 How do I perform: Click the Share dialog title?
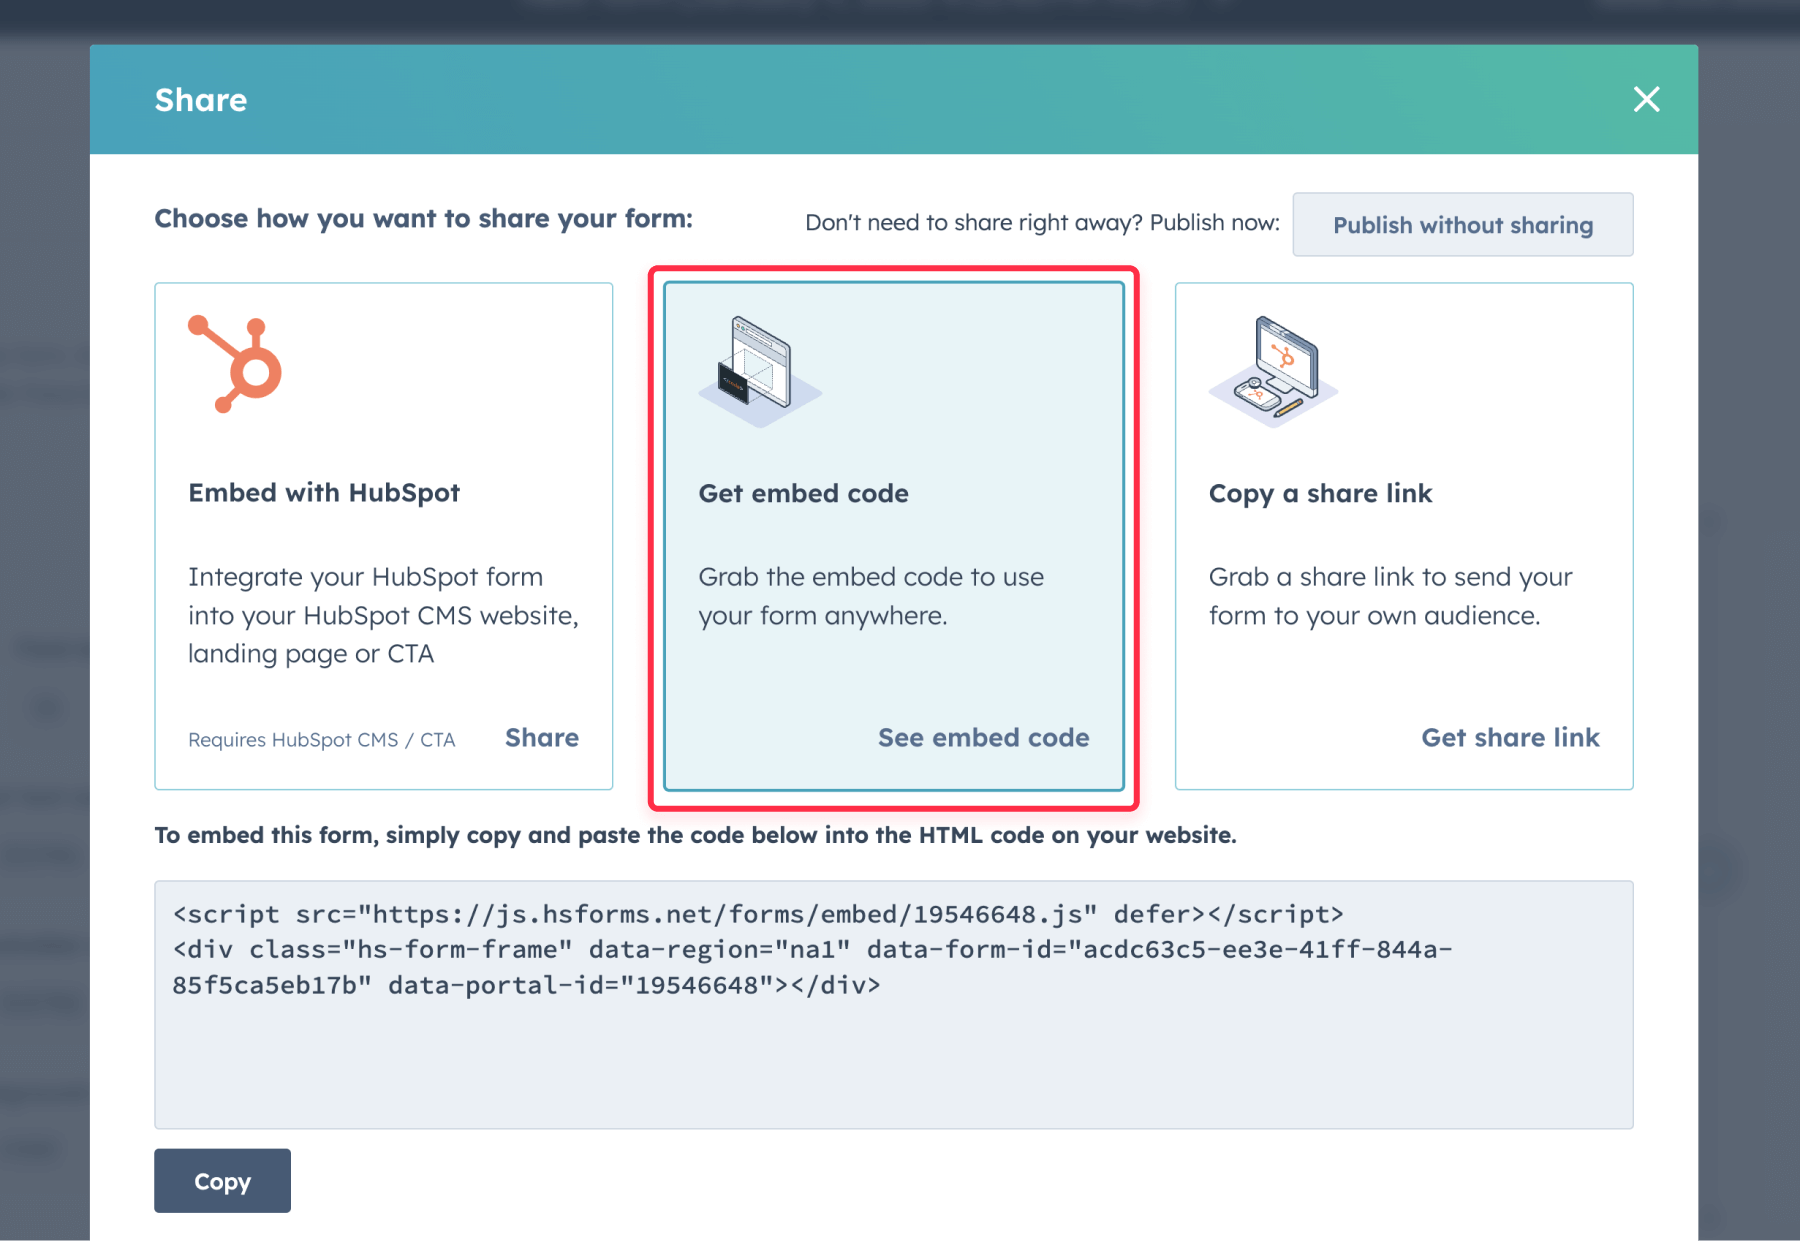(x=200, y=100)
